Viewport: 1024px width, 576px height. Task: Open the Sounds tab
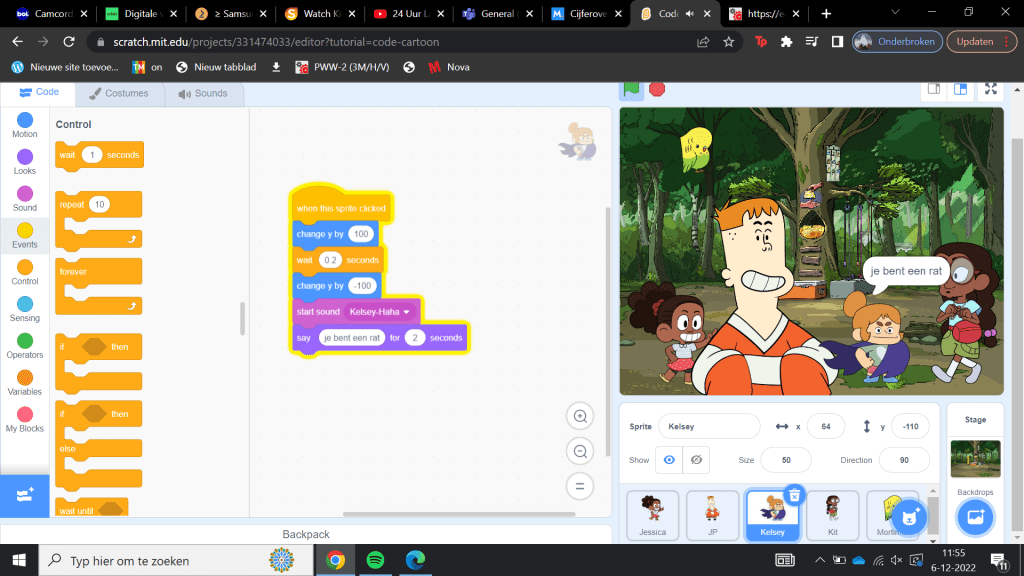[203, 93]
